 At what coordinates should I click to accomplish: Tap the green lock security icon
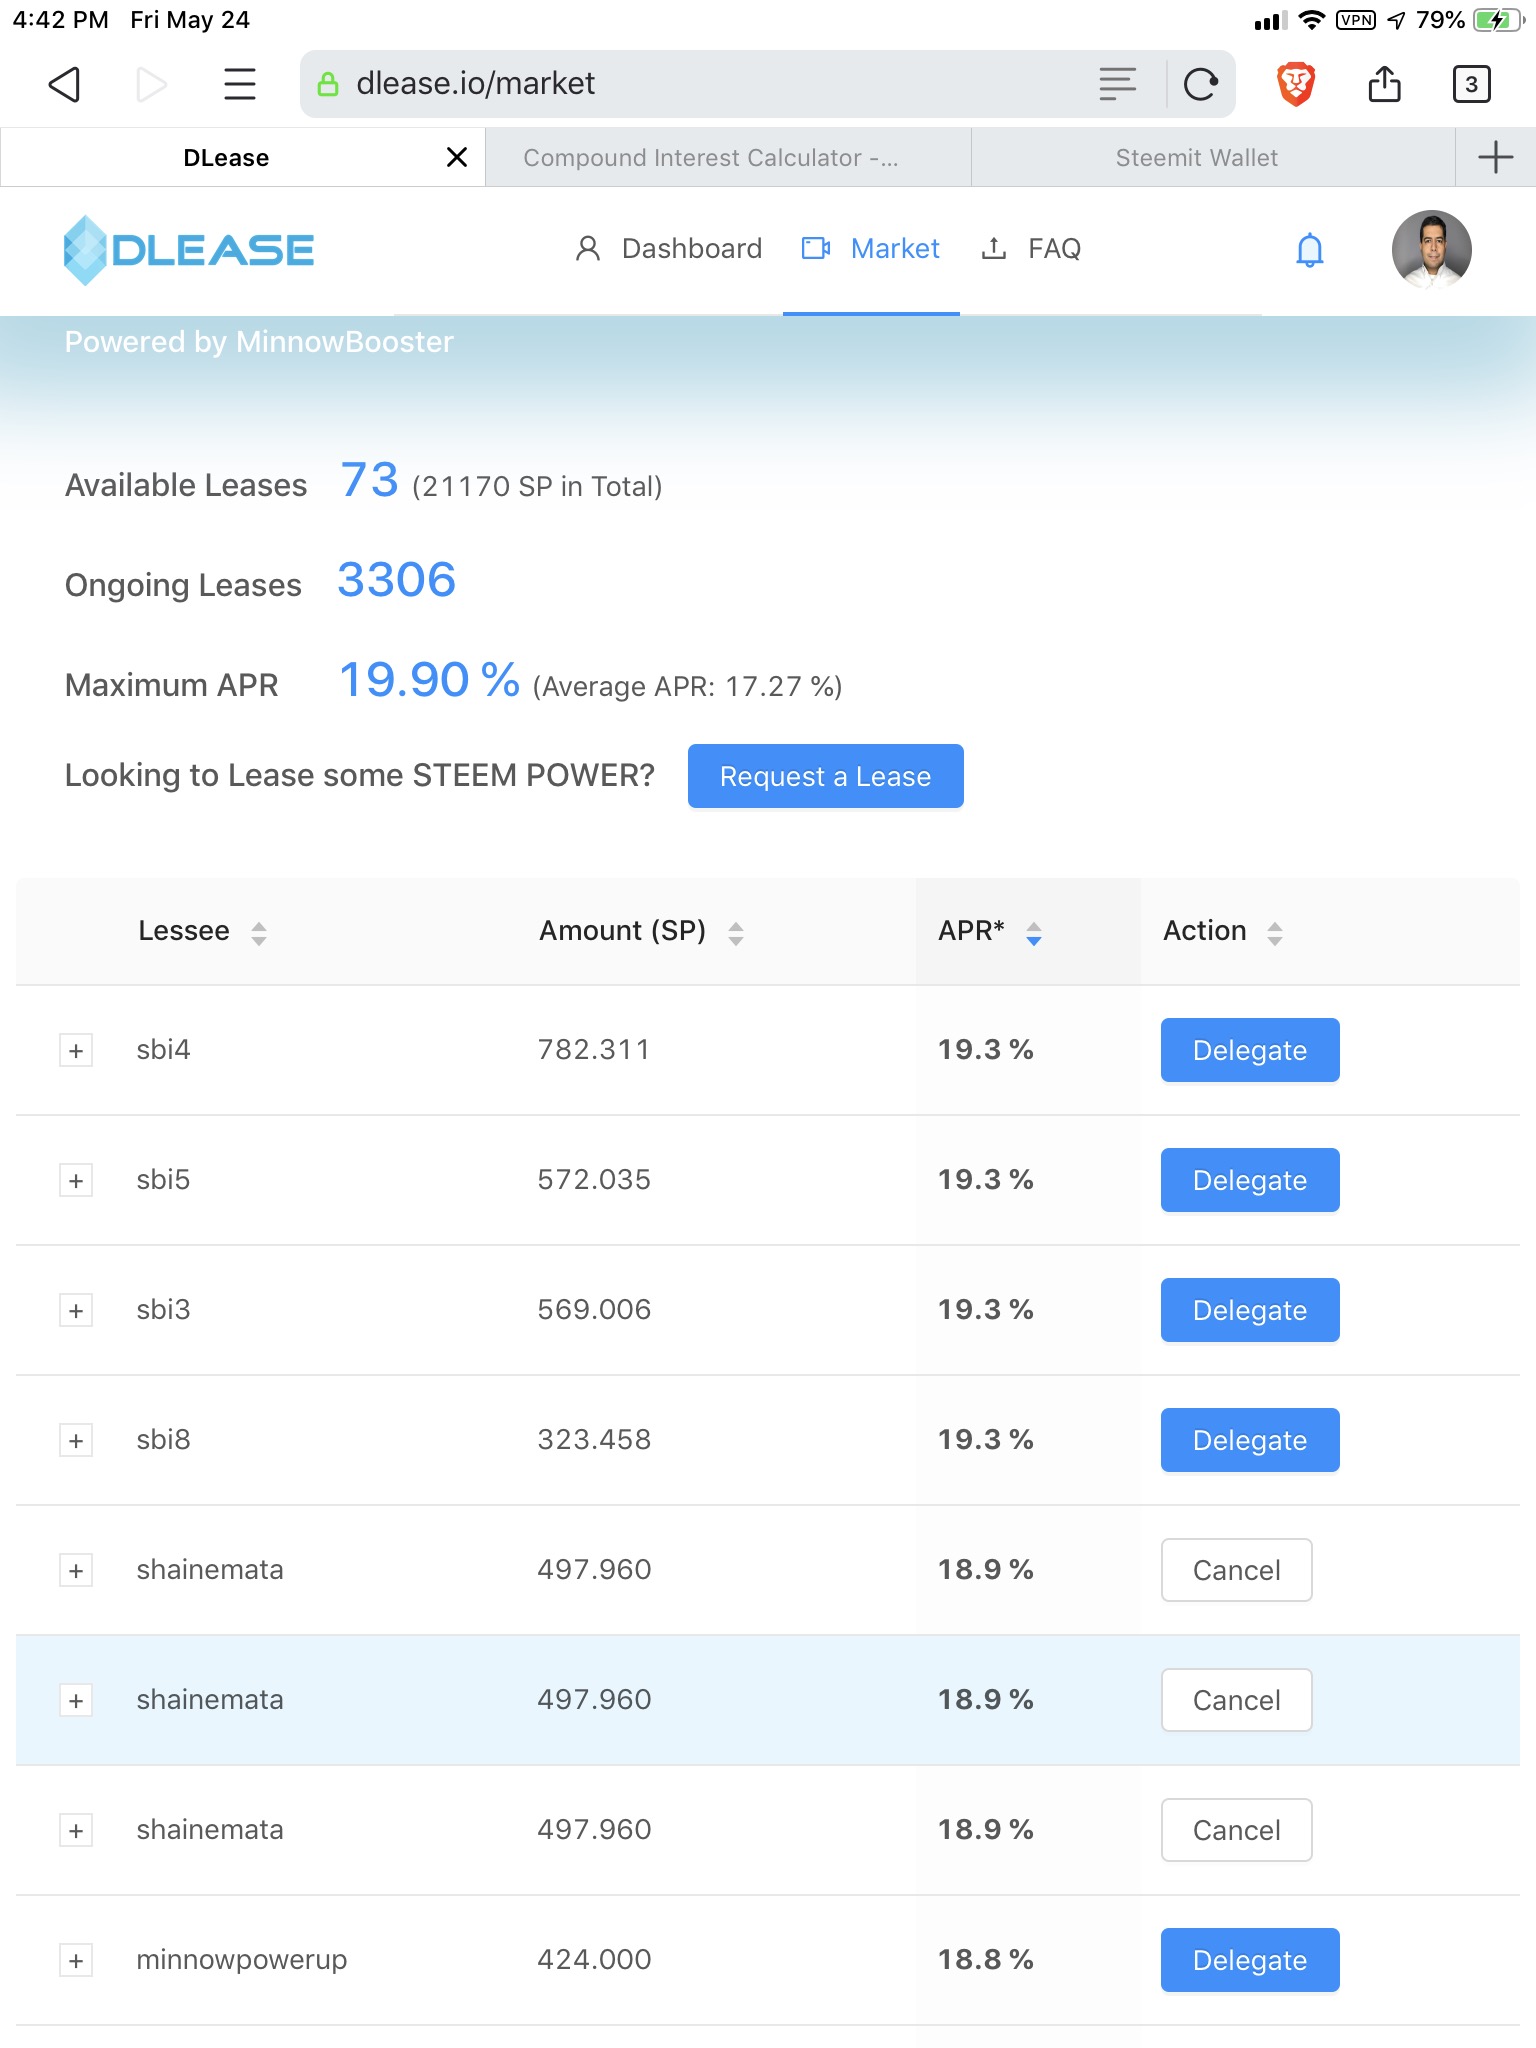click(327, 84)
